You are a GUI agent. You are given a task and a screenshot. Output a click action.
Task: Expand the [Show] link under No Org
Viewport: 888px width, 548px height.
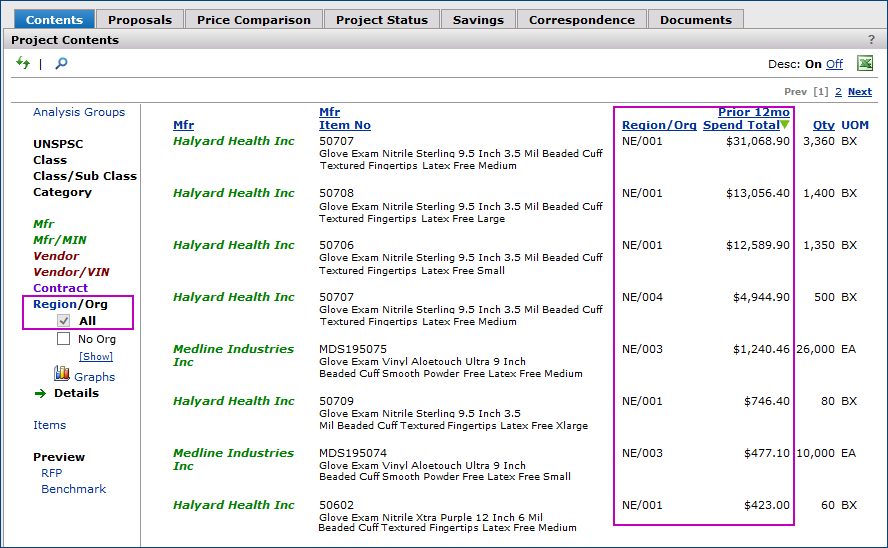click(x=96, y=356)
